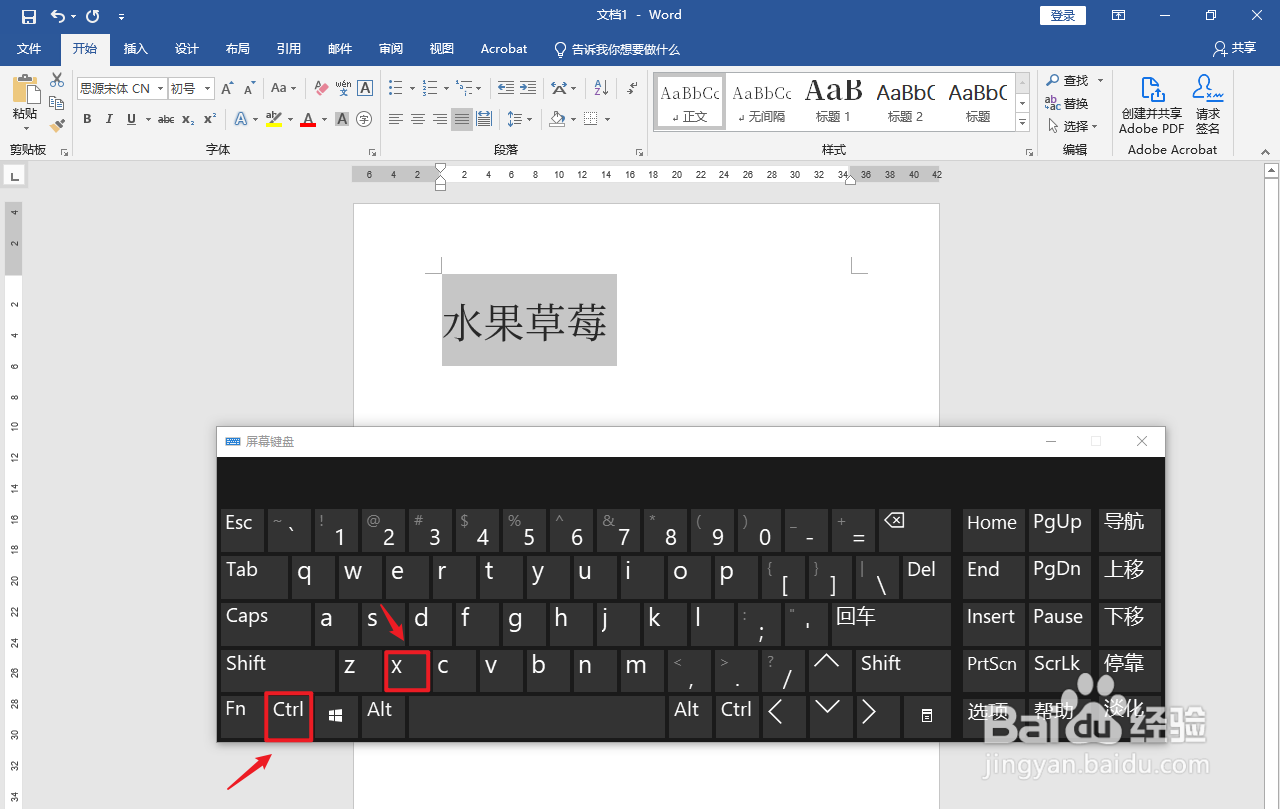This screenshot has width=1280, height=809.
Task: Shrink font size with the smaller A icon
Action: [248, 88]
